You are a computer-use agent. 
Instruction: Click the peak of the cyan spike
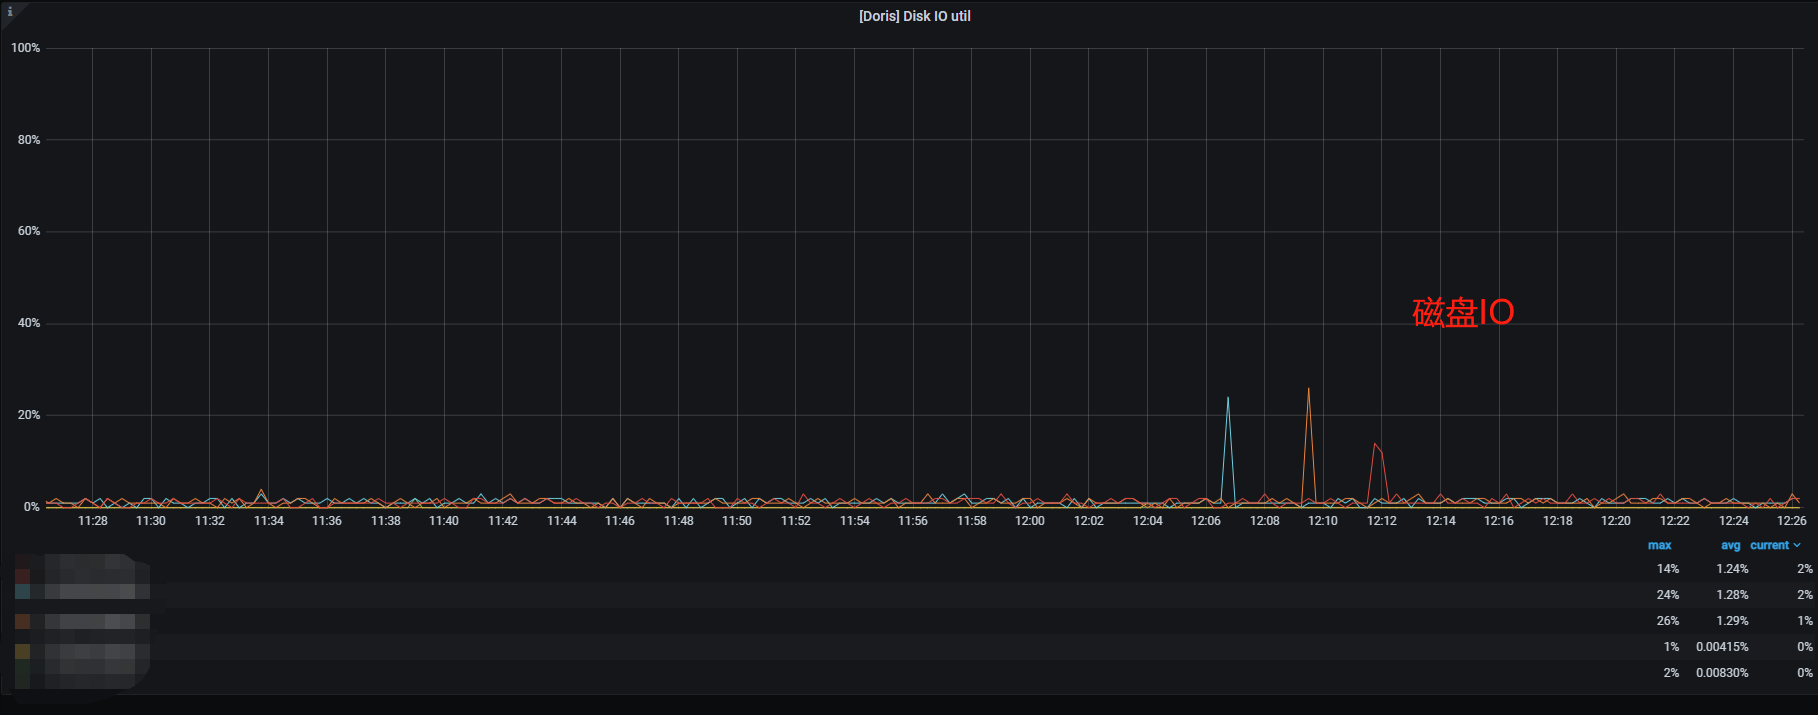(x=1228, y=398)
